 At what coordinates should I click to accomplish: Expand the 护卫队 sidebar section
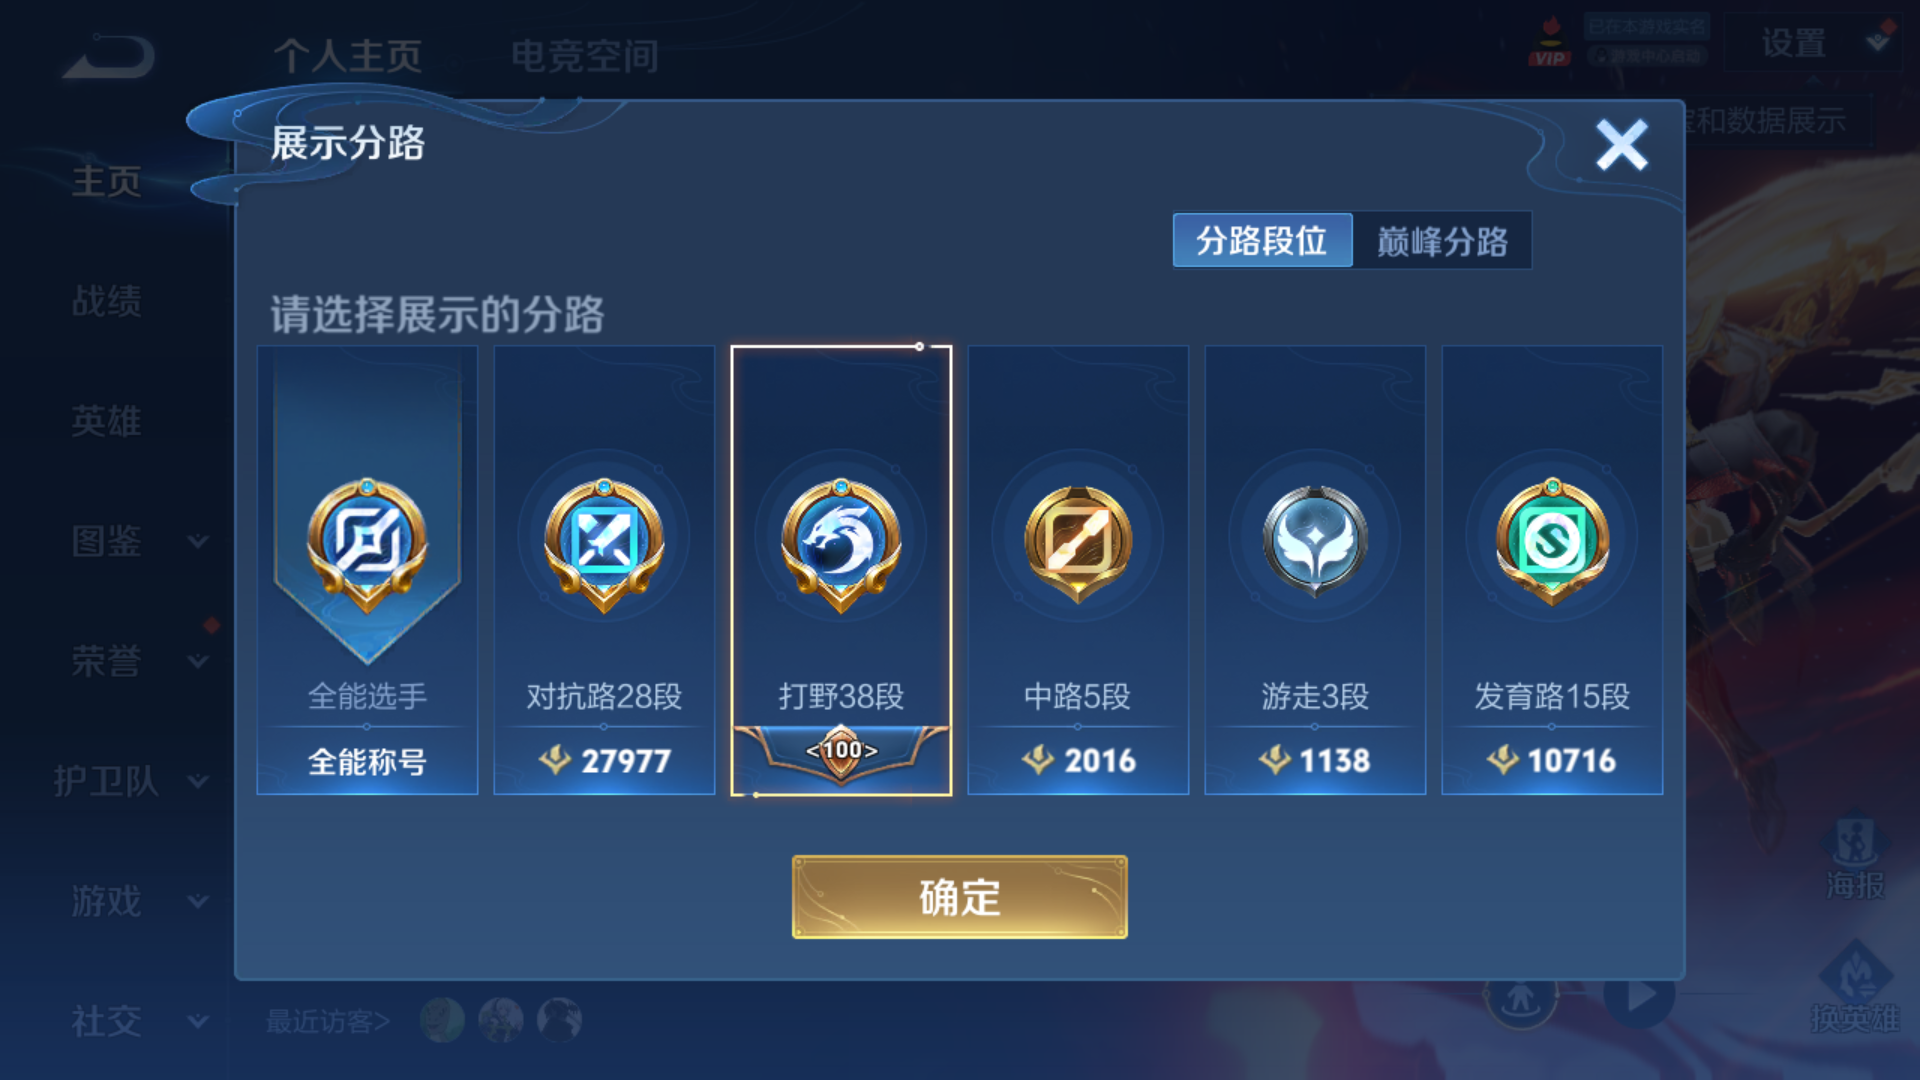point(132,781)
